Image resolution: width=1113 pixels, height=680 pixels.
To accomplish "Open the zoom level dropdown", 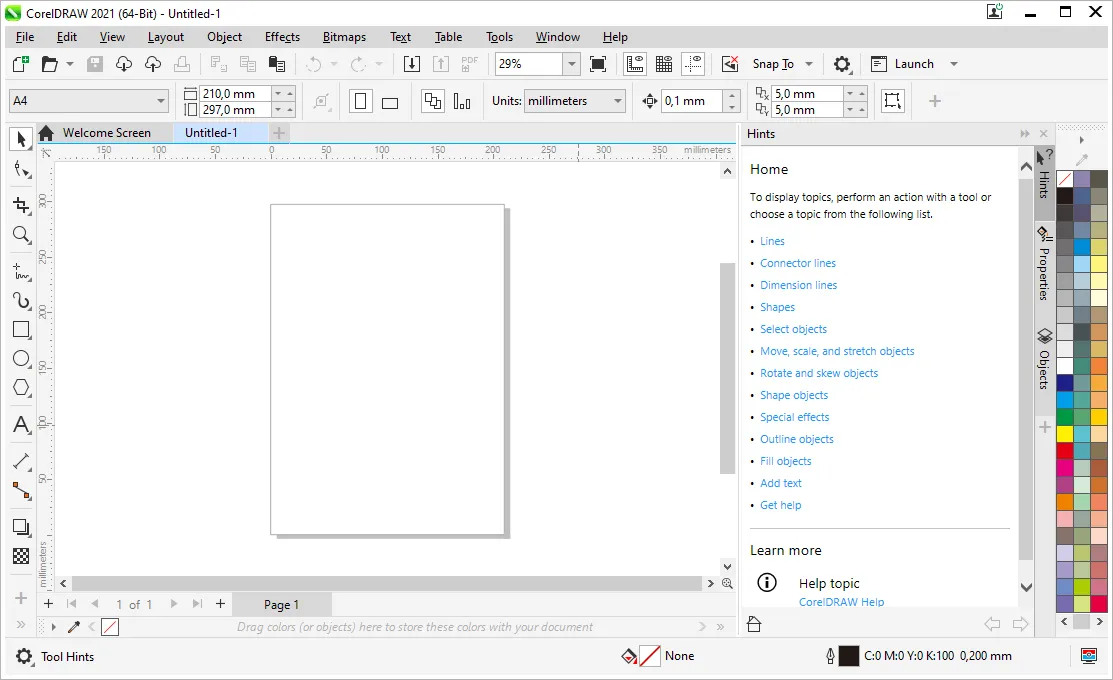I will pyautogui.click(x=570, y=63).
